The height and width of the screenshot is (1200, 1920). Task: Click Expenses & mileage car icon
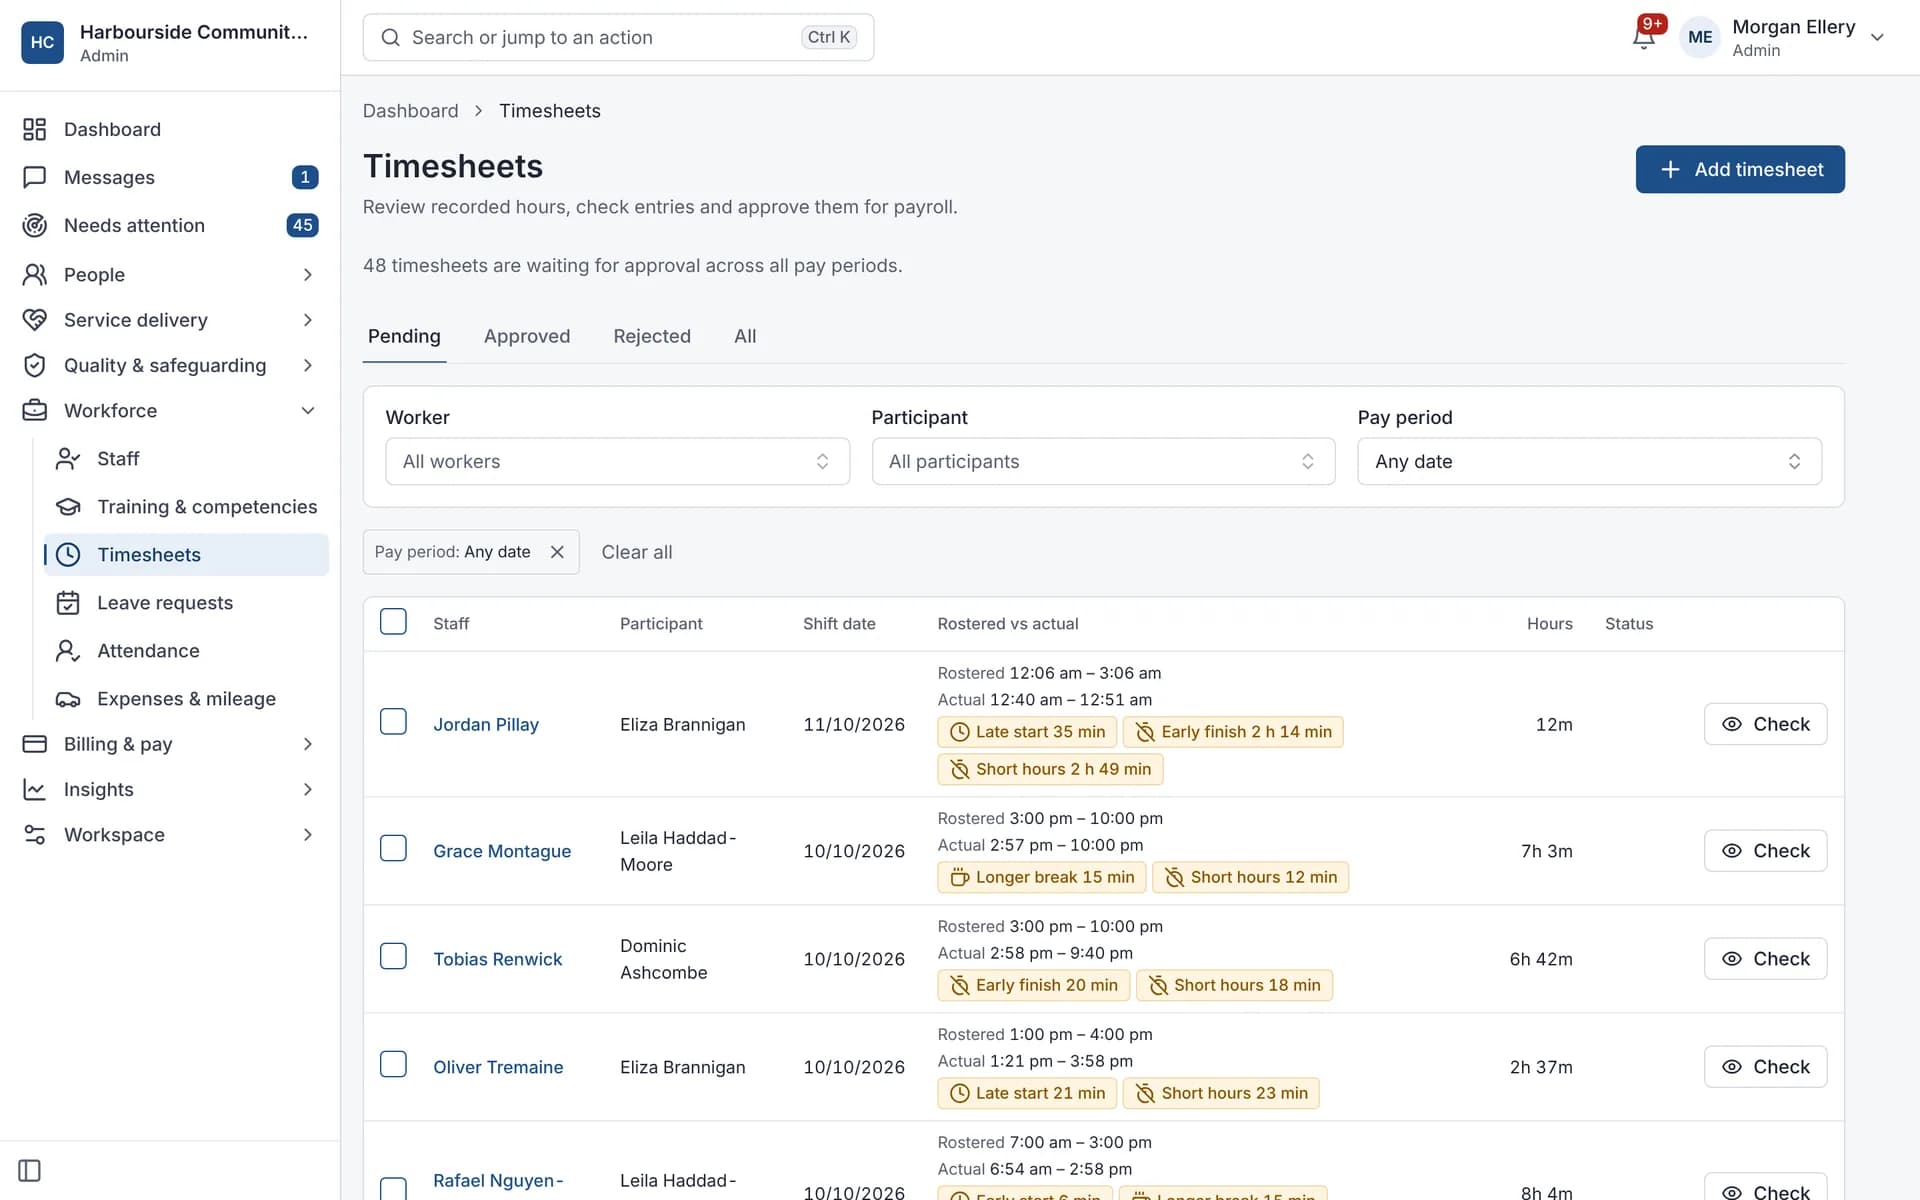(x=68, y=699)
